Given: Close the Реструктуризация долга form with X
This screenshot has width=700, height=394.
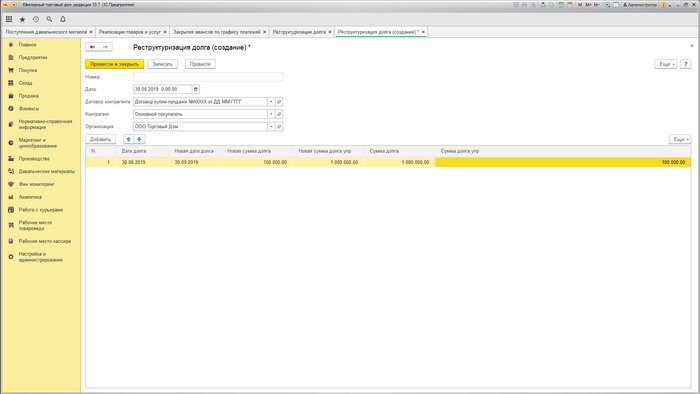Looking at the screenshot, I should point(692,46).
